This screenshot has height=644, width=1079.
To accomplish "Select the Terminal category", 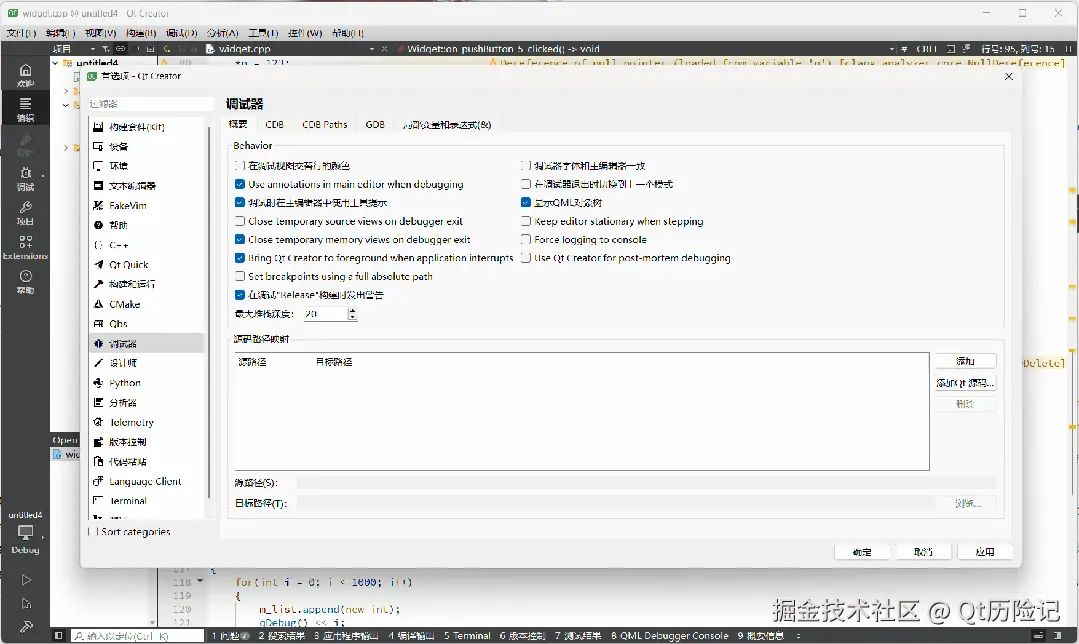I will pos(147,500).
